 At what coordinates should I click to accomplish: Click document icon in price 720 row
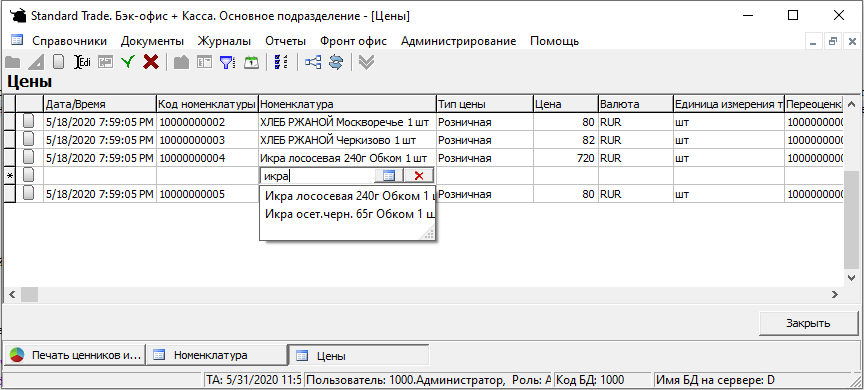29,158
